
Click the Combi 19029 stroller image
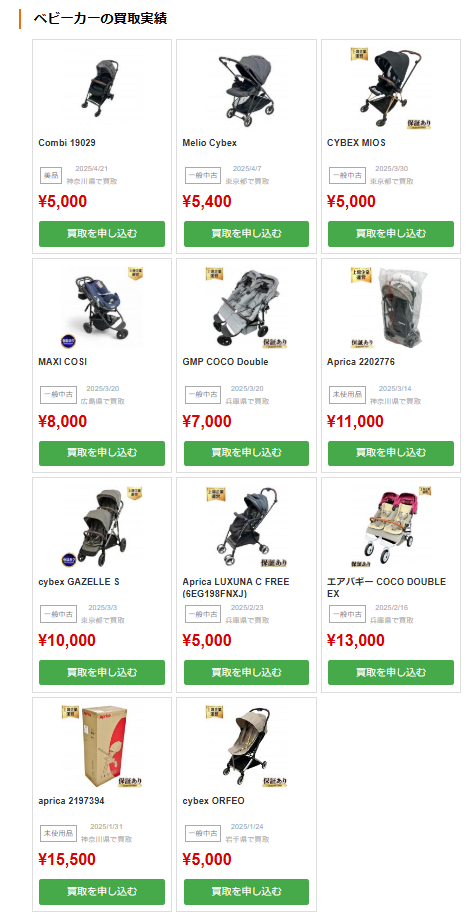(102, 87)
